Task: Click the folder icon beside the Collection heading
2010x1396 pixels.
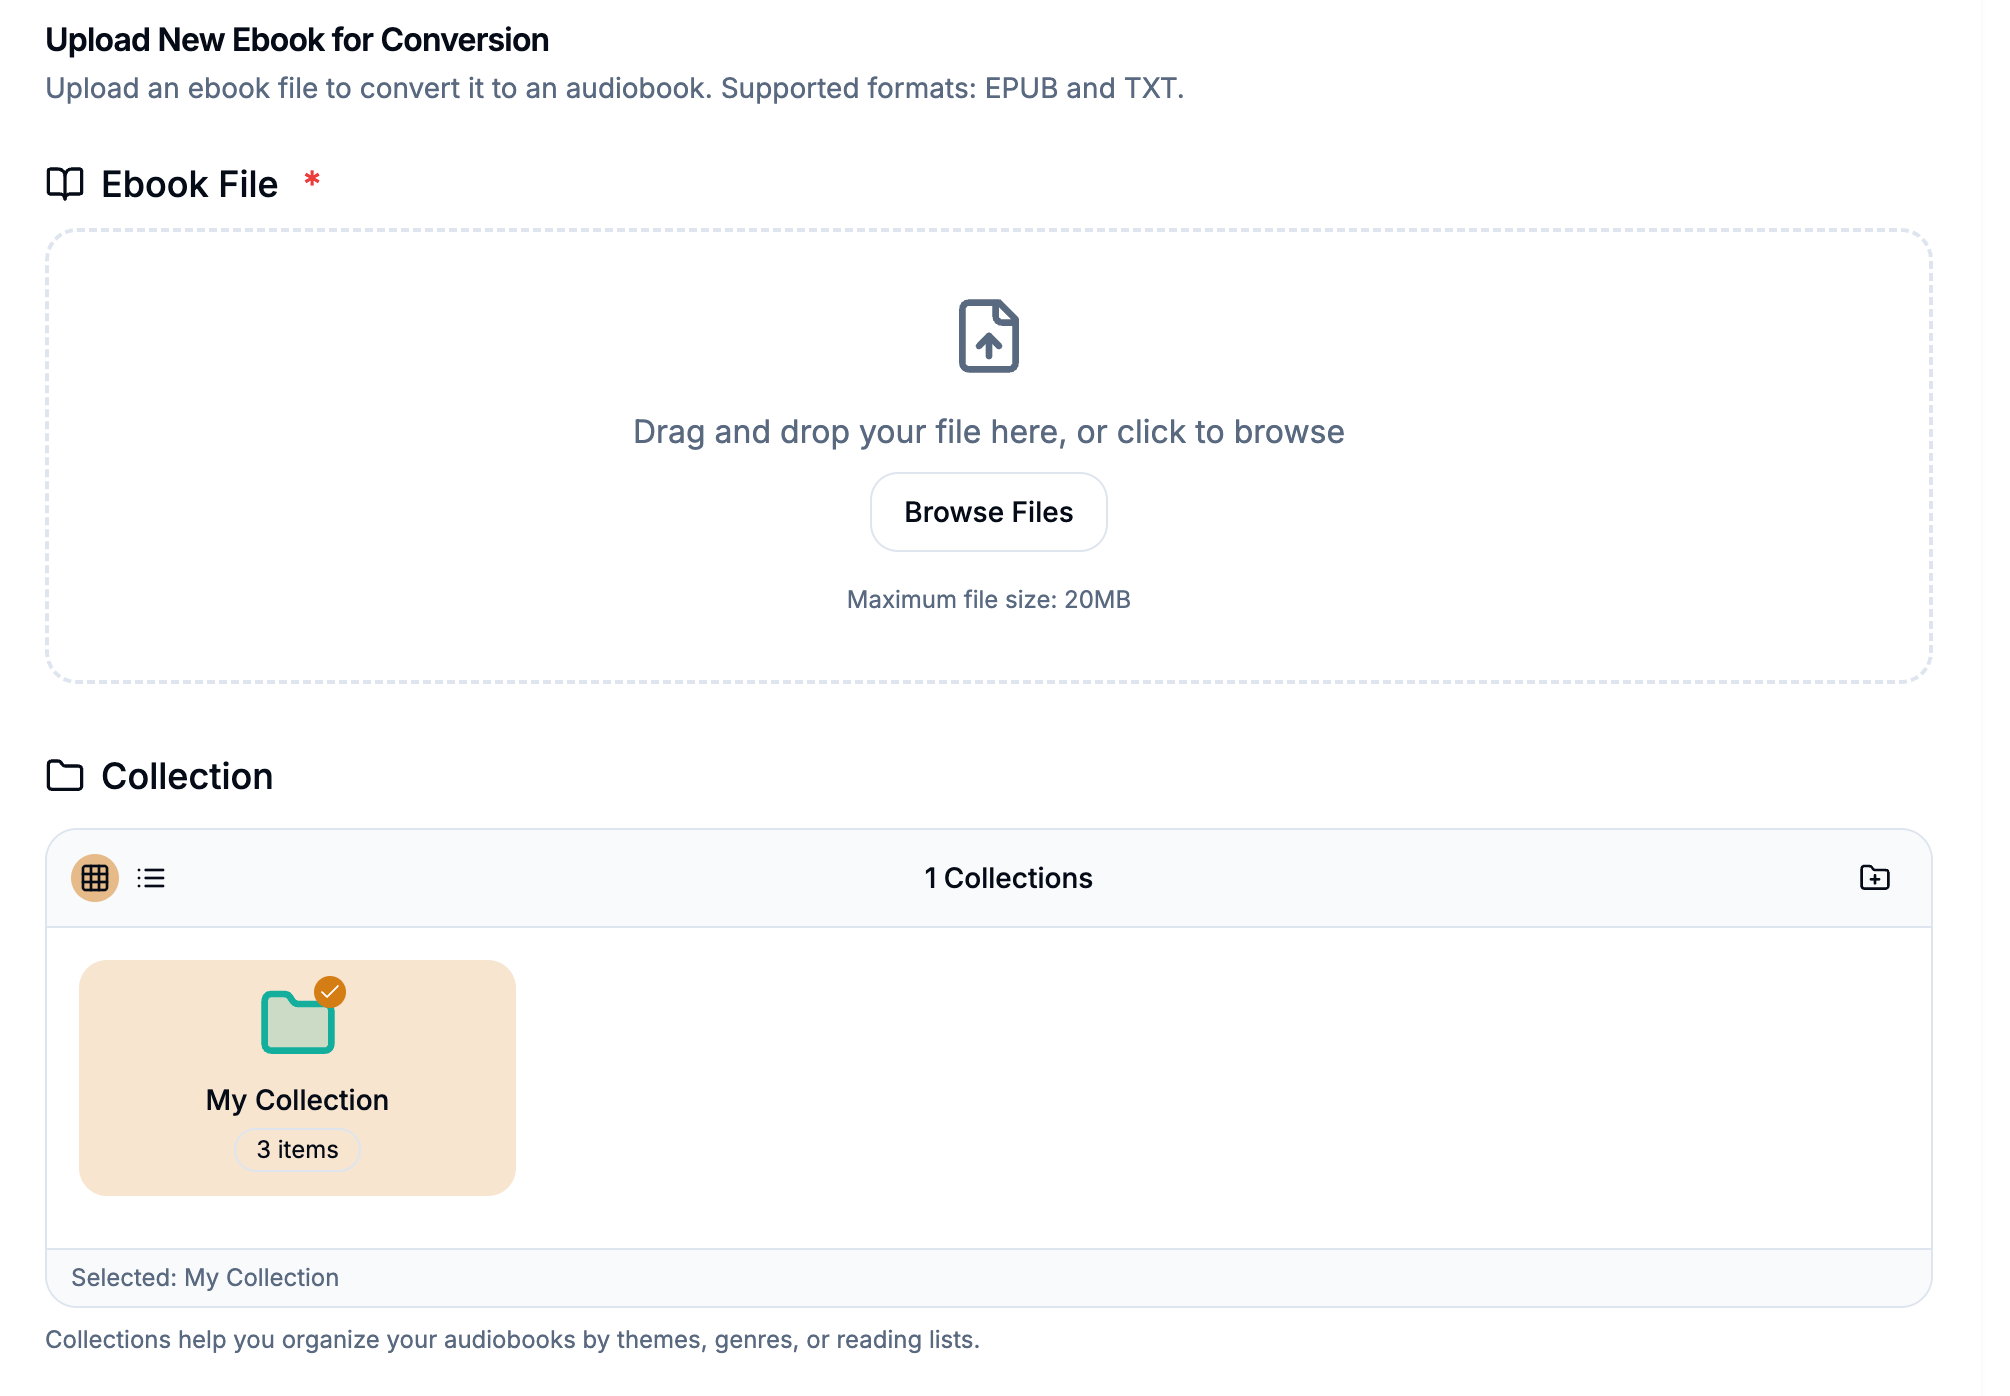Action: (x=65, y=776)
